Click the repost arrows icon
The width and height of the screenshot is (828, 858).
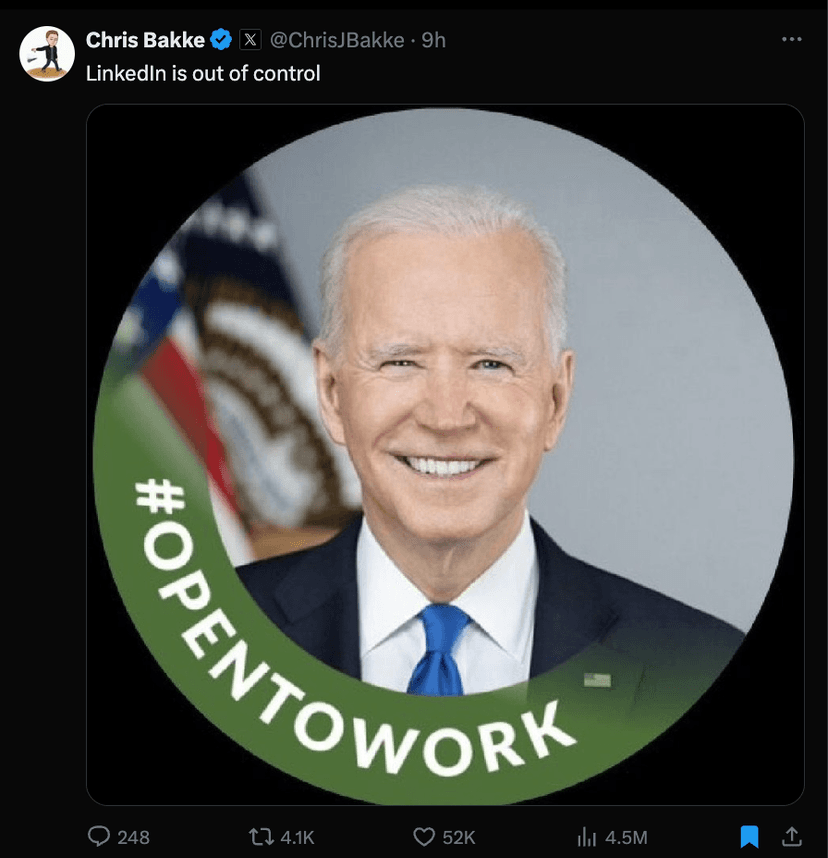point(261,837)
